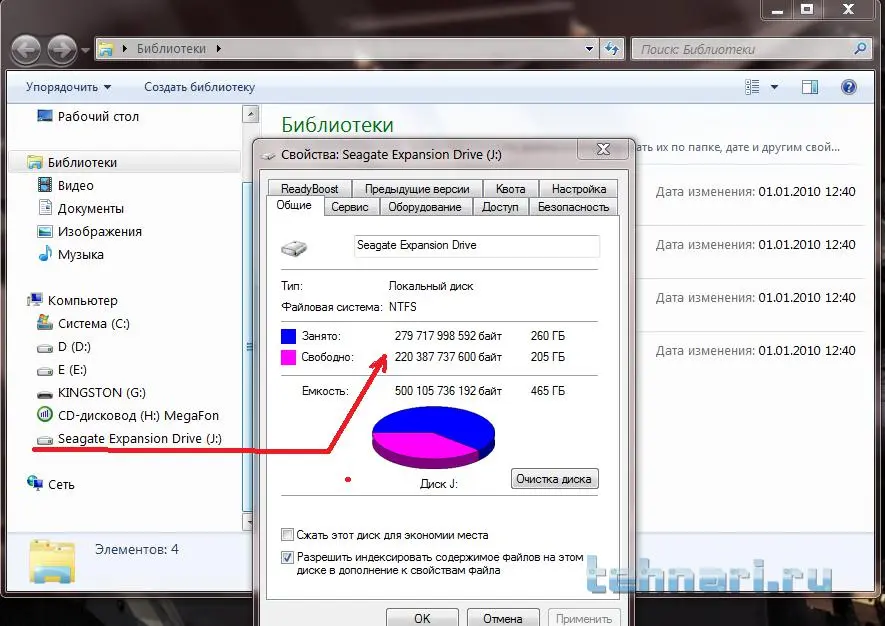Click the Refresh button beside address bar
The height and width of the screenshot is (626, 885).
pos(612,49)
